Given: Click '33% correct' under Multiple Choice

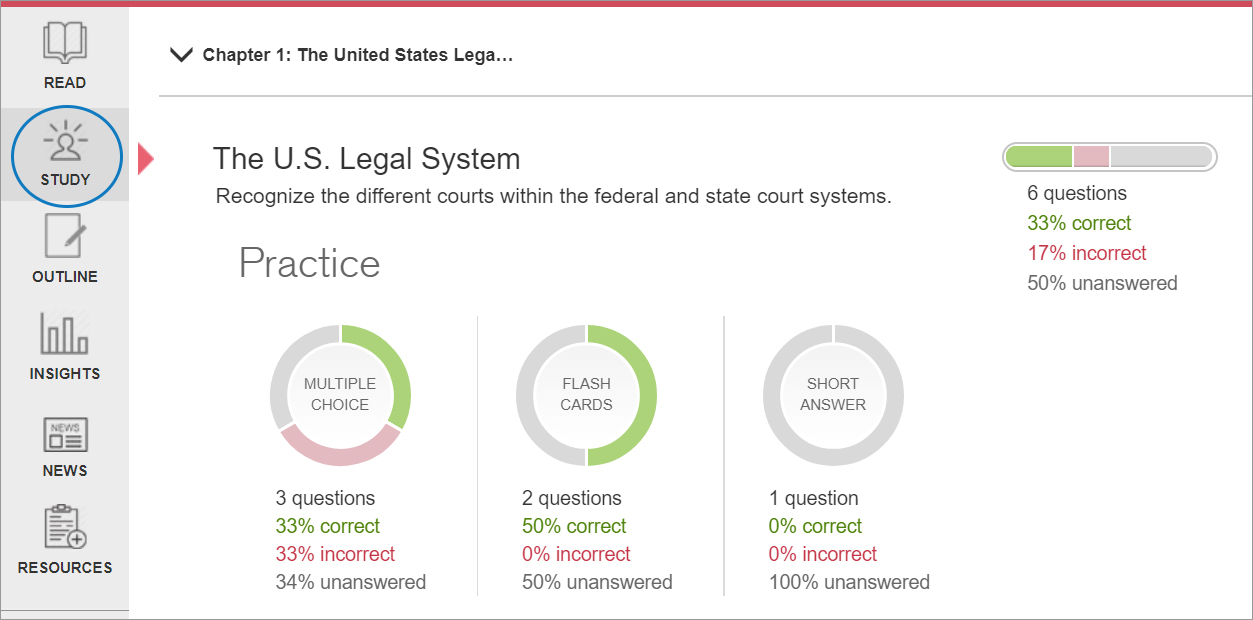Looking at the screenshot, I should [x=328, y=526].
